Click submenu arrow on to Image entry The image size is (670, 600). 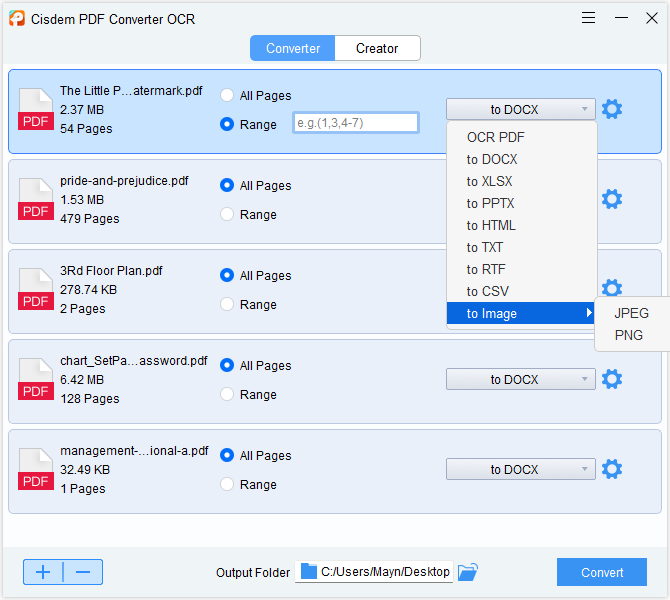point(589,313)
